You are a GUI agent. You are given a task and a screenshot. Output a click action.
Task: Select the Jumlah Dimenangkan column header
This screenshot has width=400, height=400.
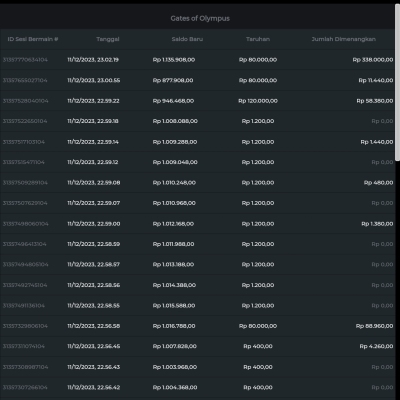click(343, 39)
